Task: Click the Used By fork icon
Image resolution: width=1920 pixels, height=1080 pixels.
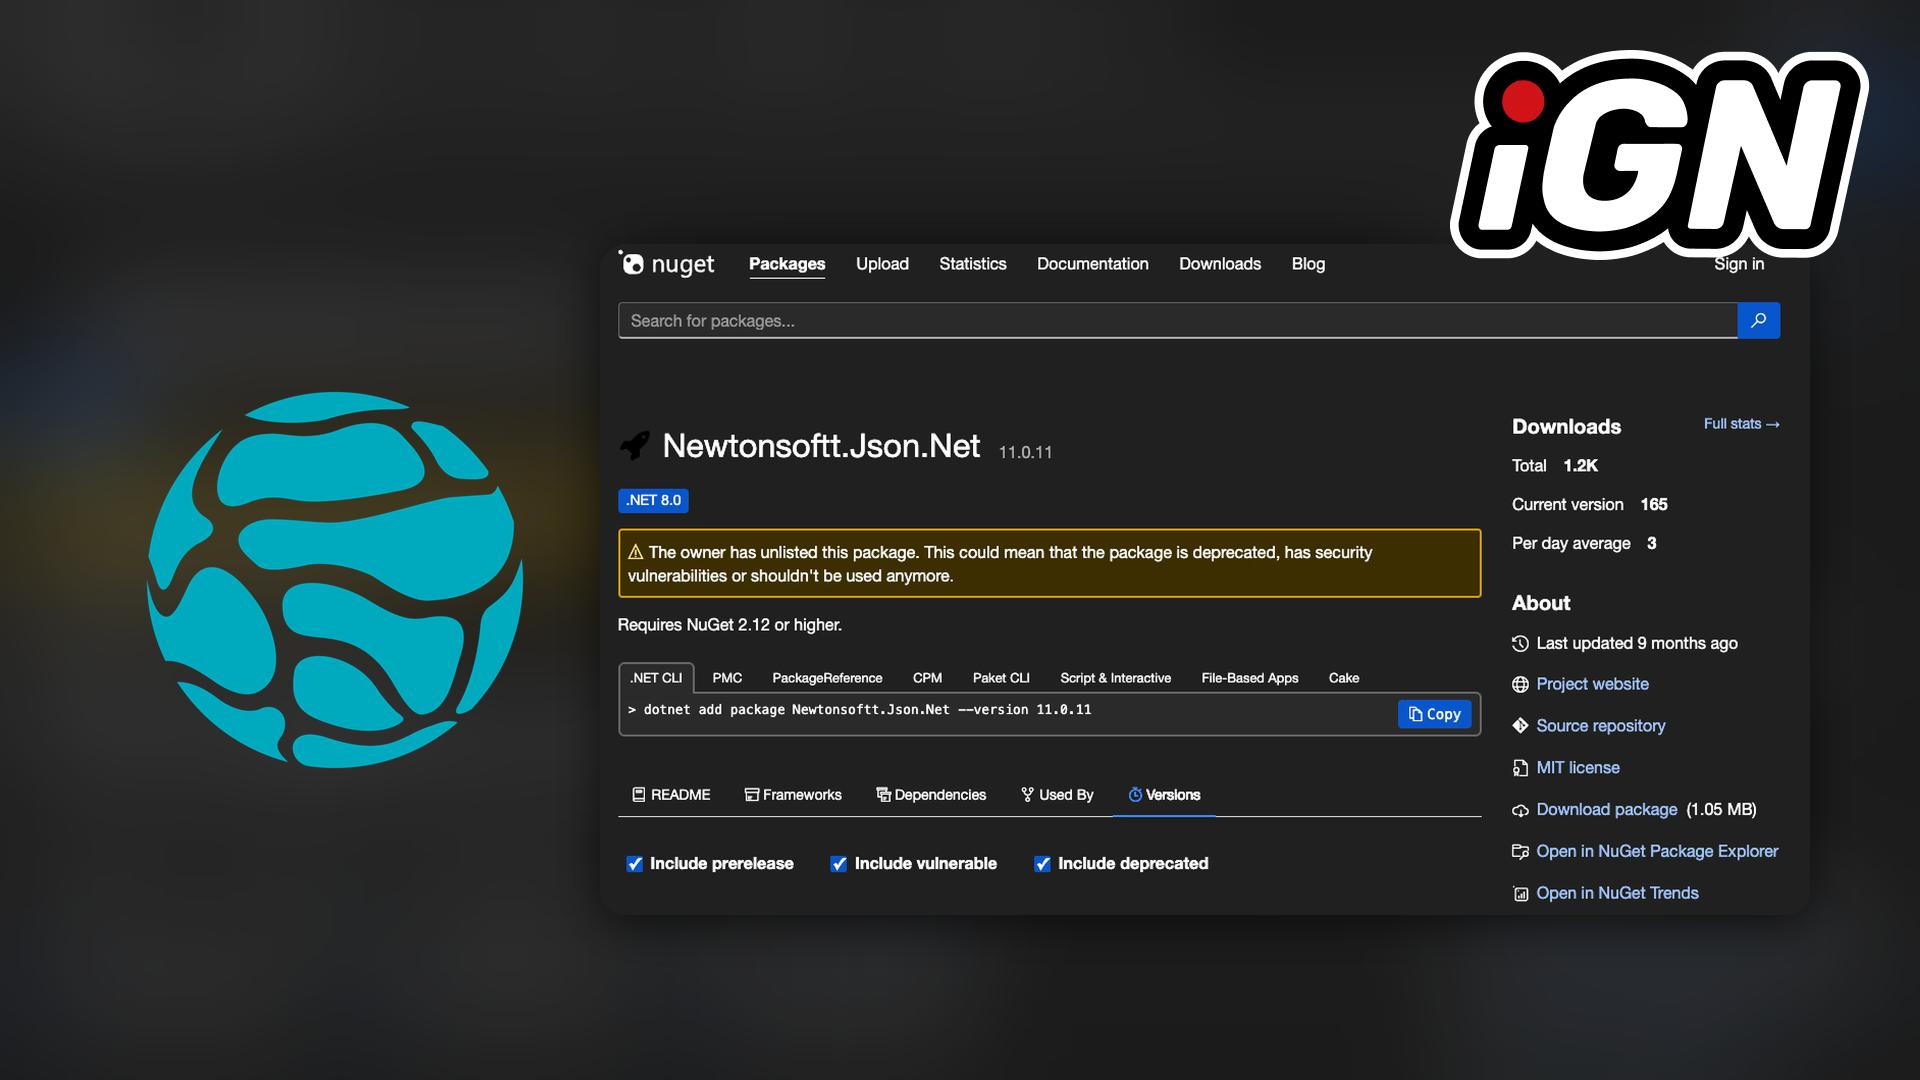Action: pos(1027,794)
